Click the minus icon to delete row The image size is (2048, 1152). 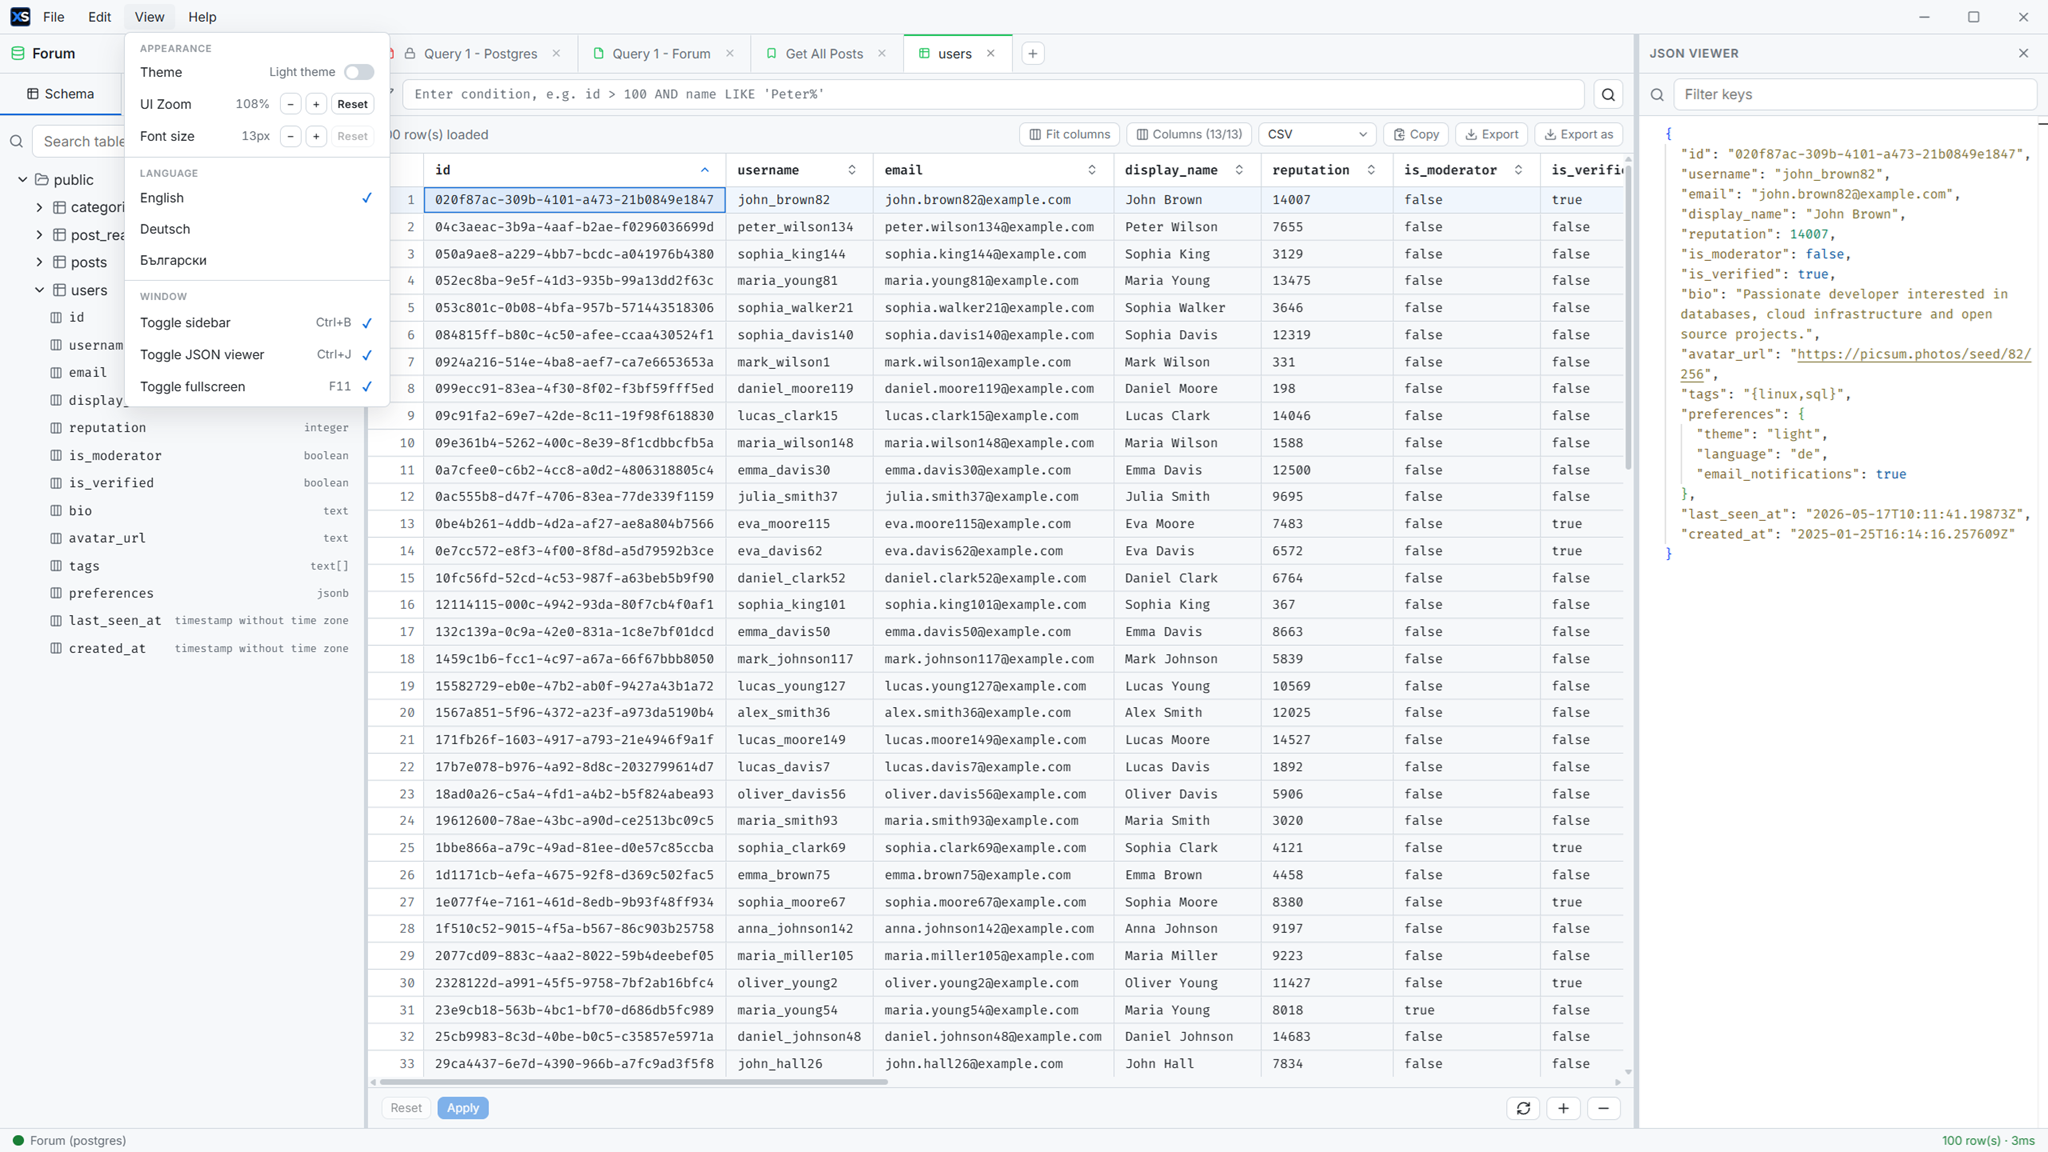point(1603,1108)
